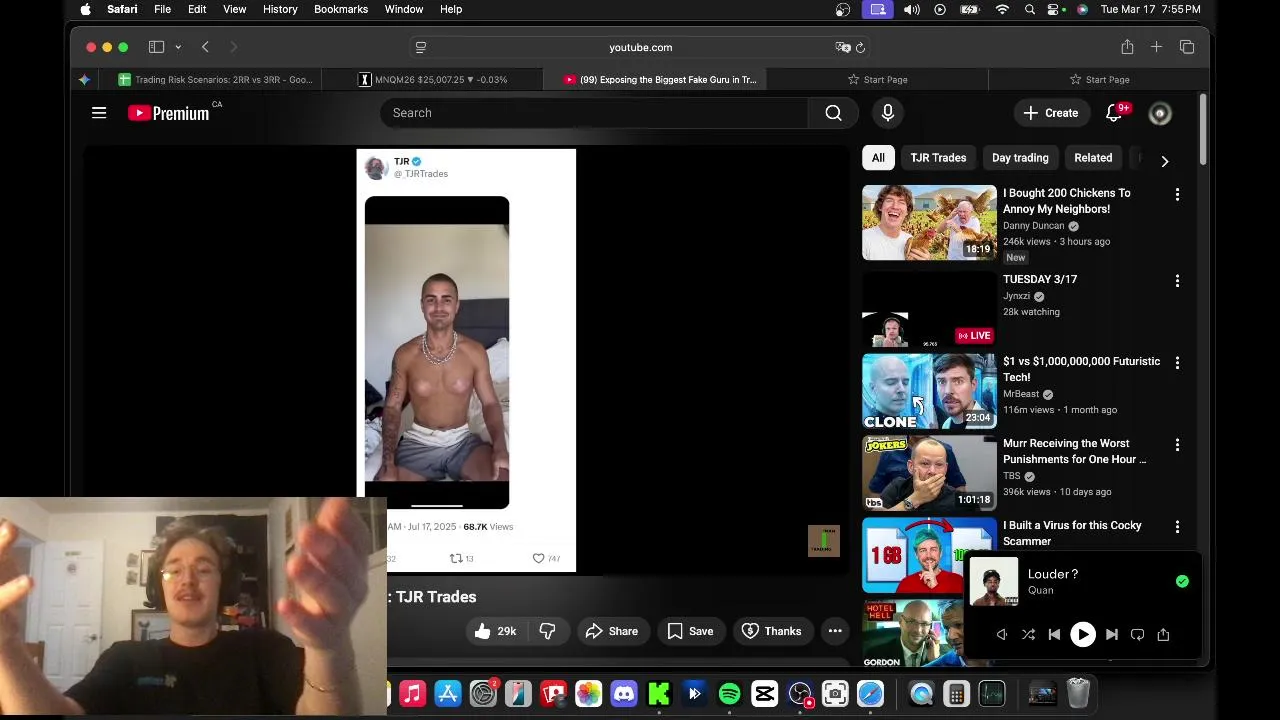The width and height of the screenshot is (1280, 720).
Task: Go to YouTube Premium home via logo
Action: coord(169,113)
